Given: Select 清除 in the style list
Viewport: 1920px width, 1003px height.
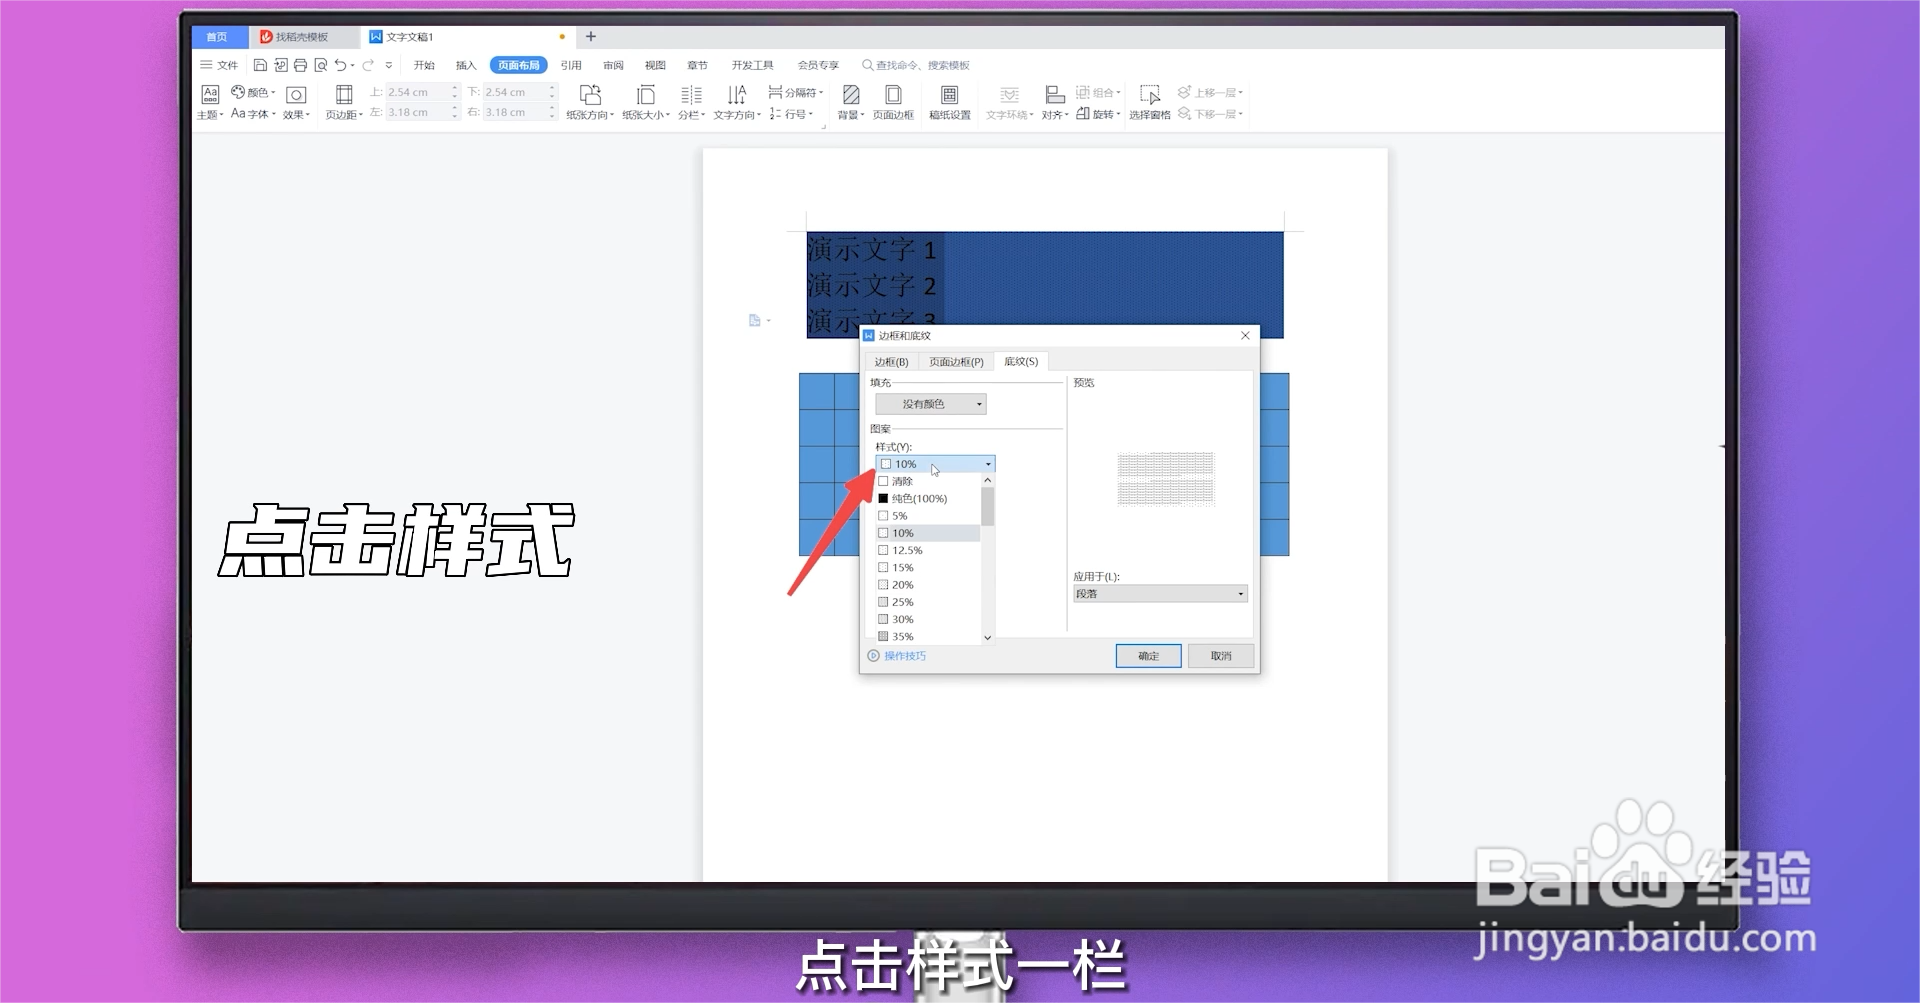Looking at the screenshot, I should pyautogui.click(x=928, y=481).
